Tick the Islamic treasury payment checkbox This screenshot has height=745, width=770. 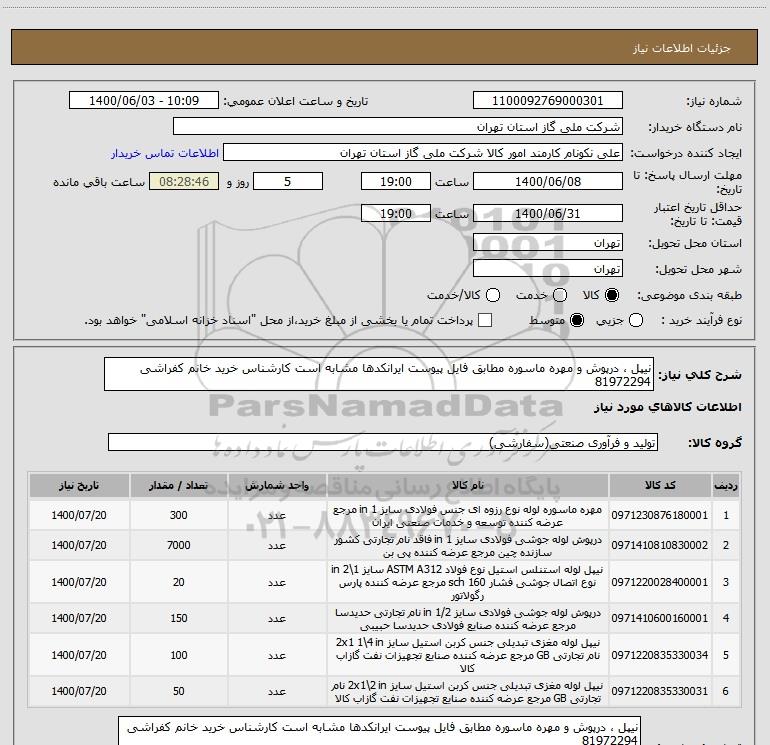tap(485, 320)
